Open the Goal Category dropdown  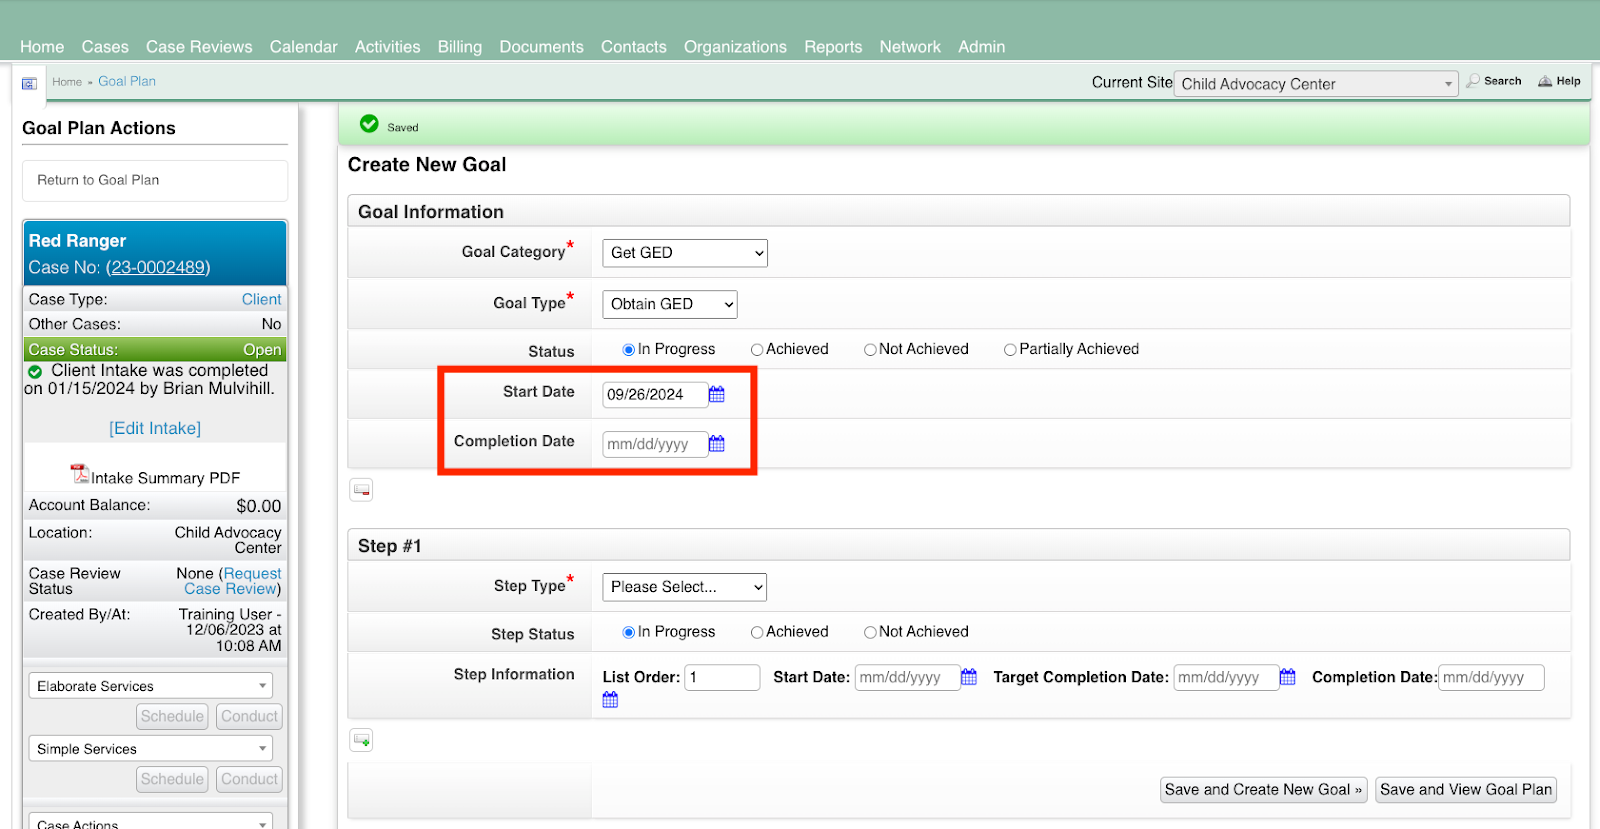coord(685,253)
